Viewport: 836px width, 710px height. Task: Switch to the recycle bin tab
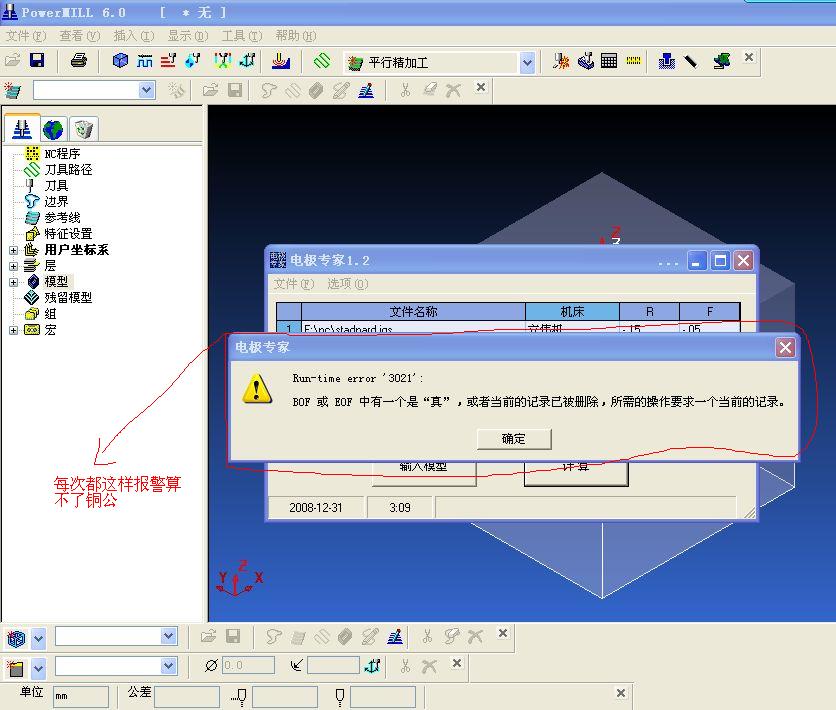coord(84,129)
